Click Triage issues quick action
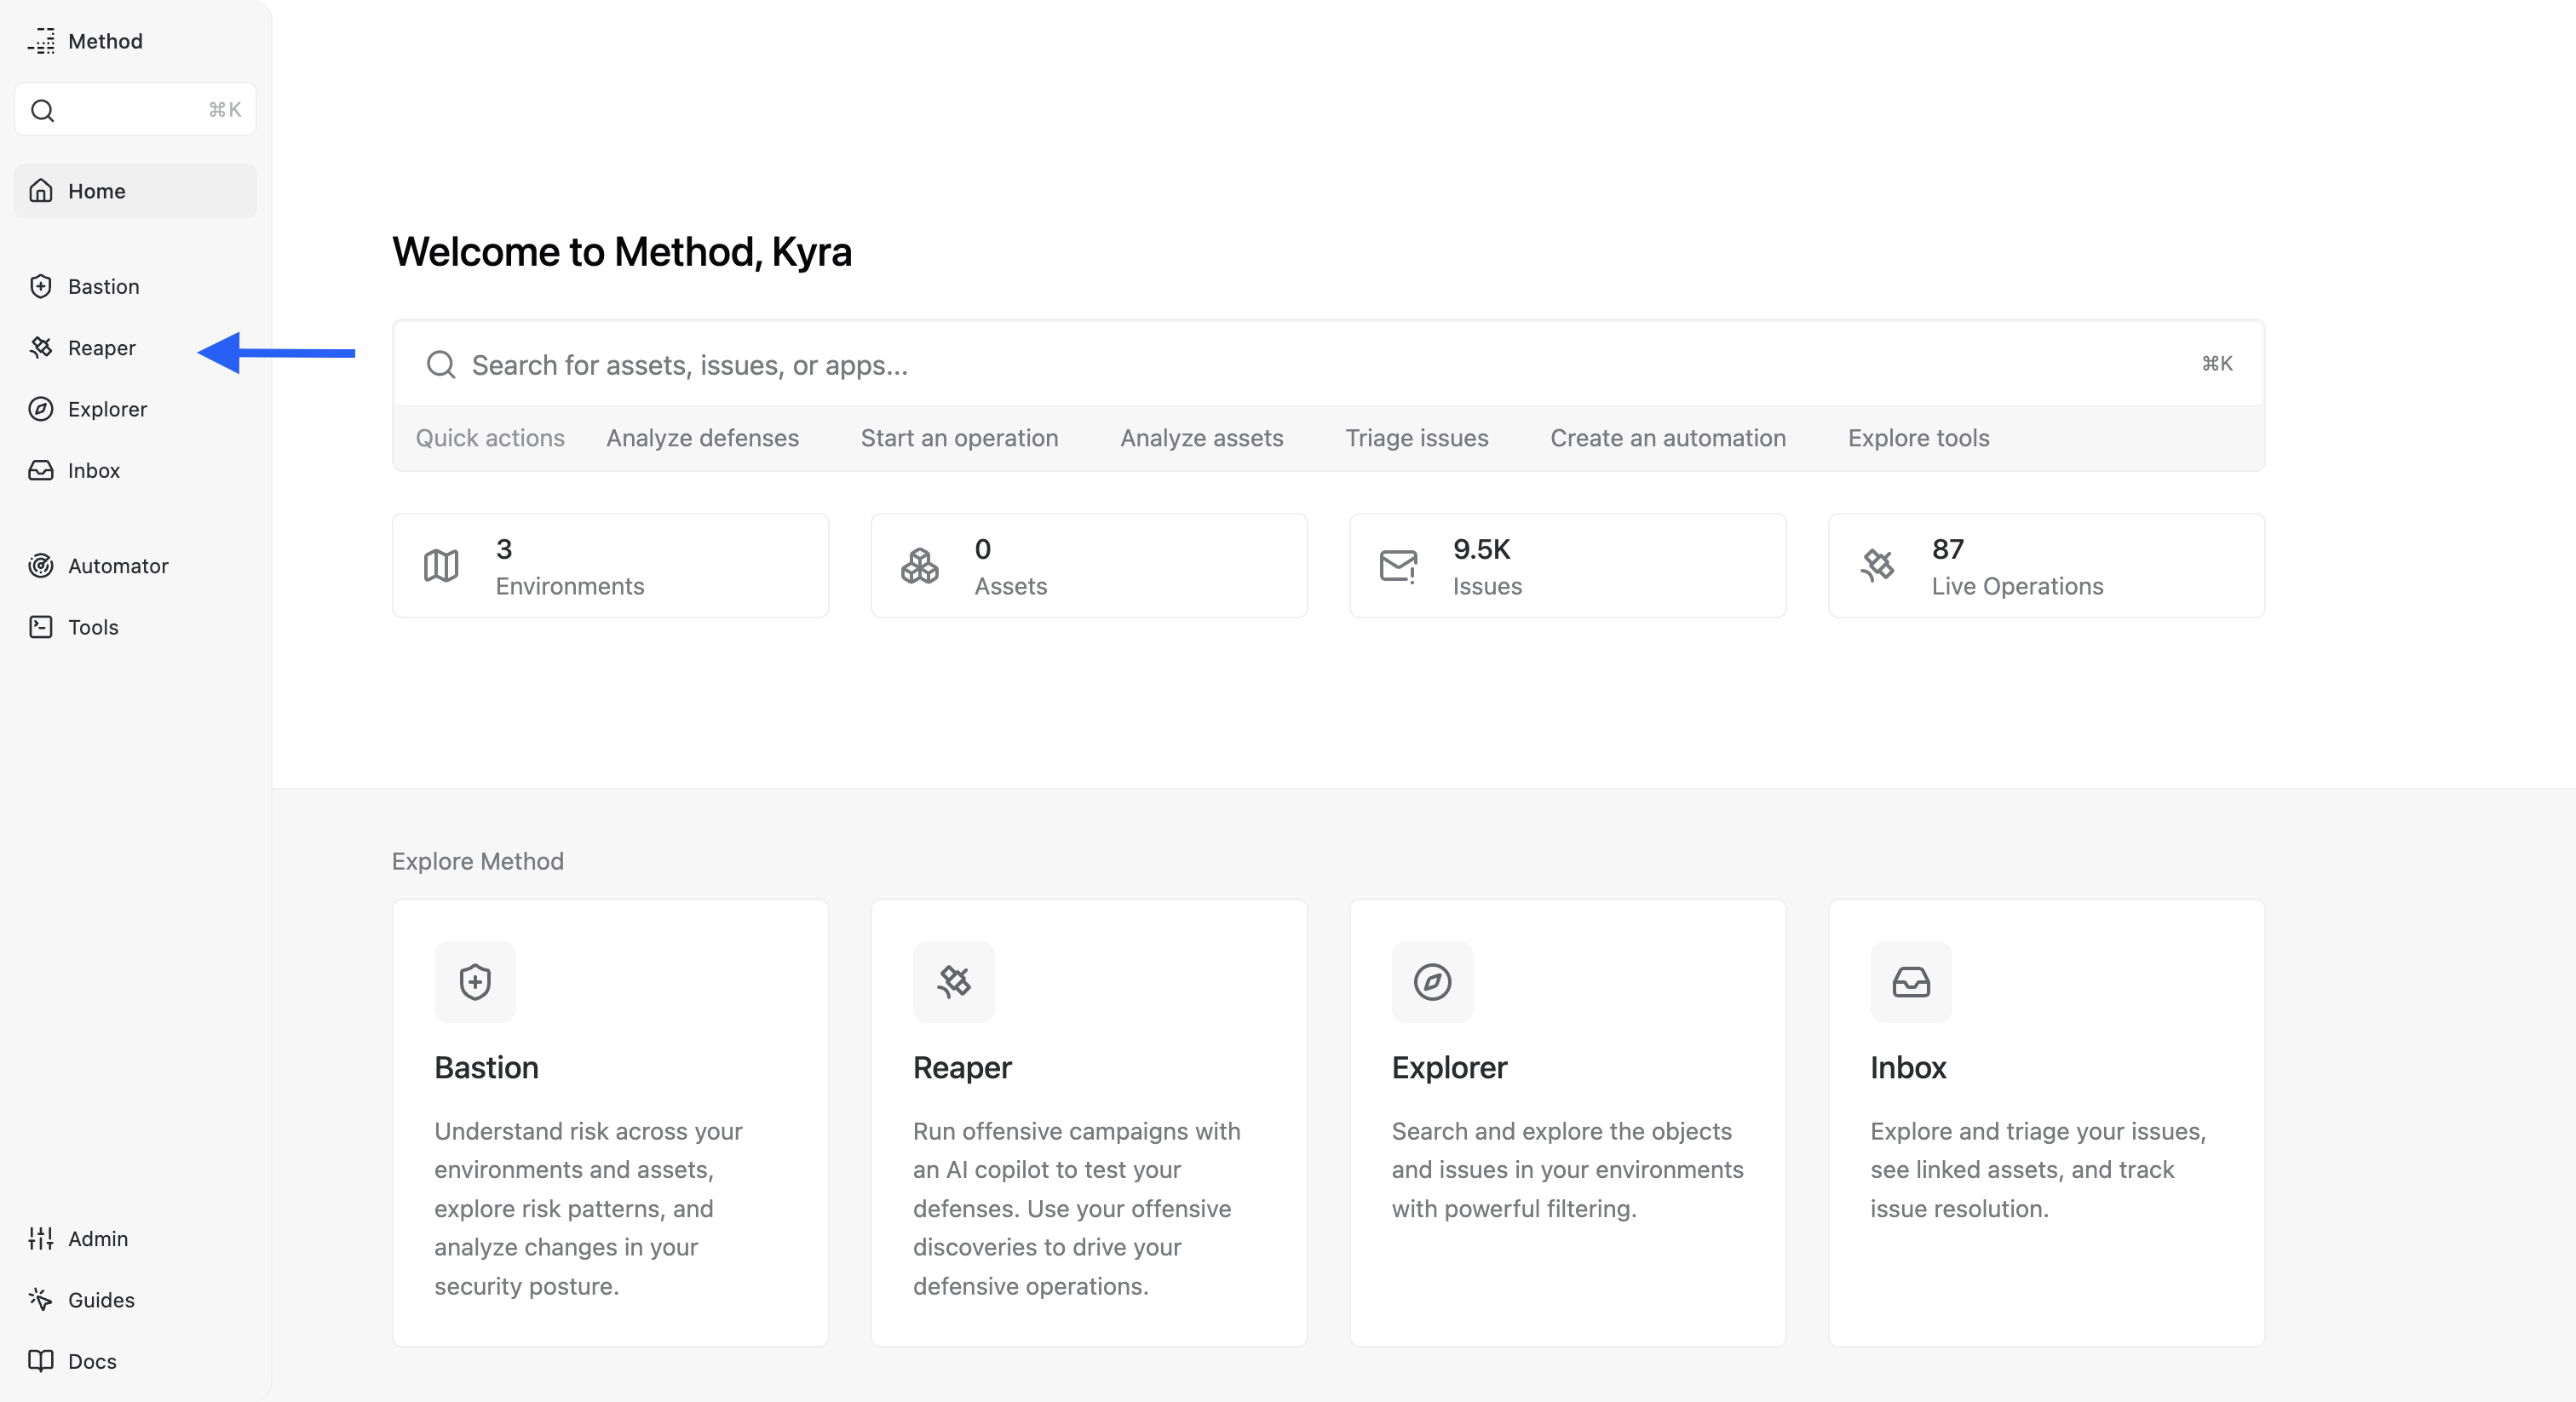2576x1402 pixels. pyautogui.click(x=1416, y=438)
